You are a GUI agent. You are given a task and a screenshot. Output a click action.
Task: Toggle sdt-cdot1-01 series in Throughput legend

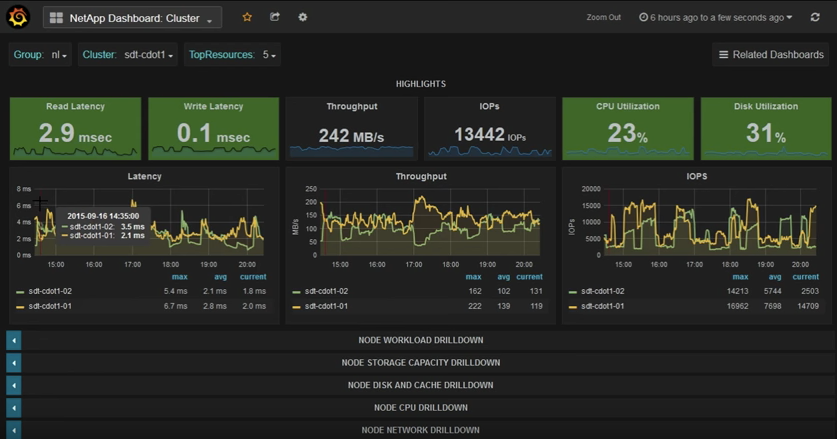(x=326, y=306)
